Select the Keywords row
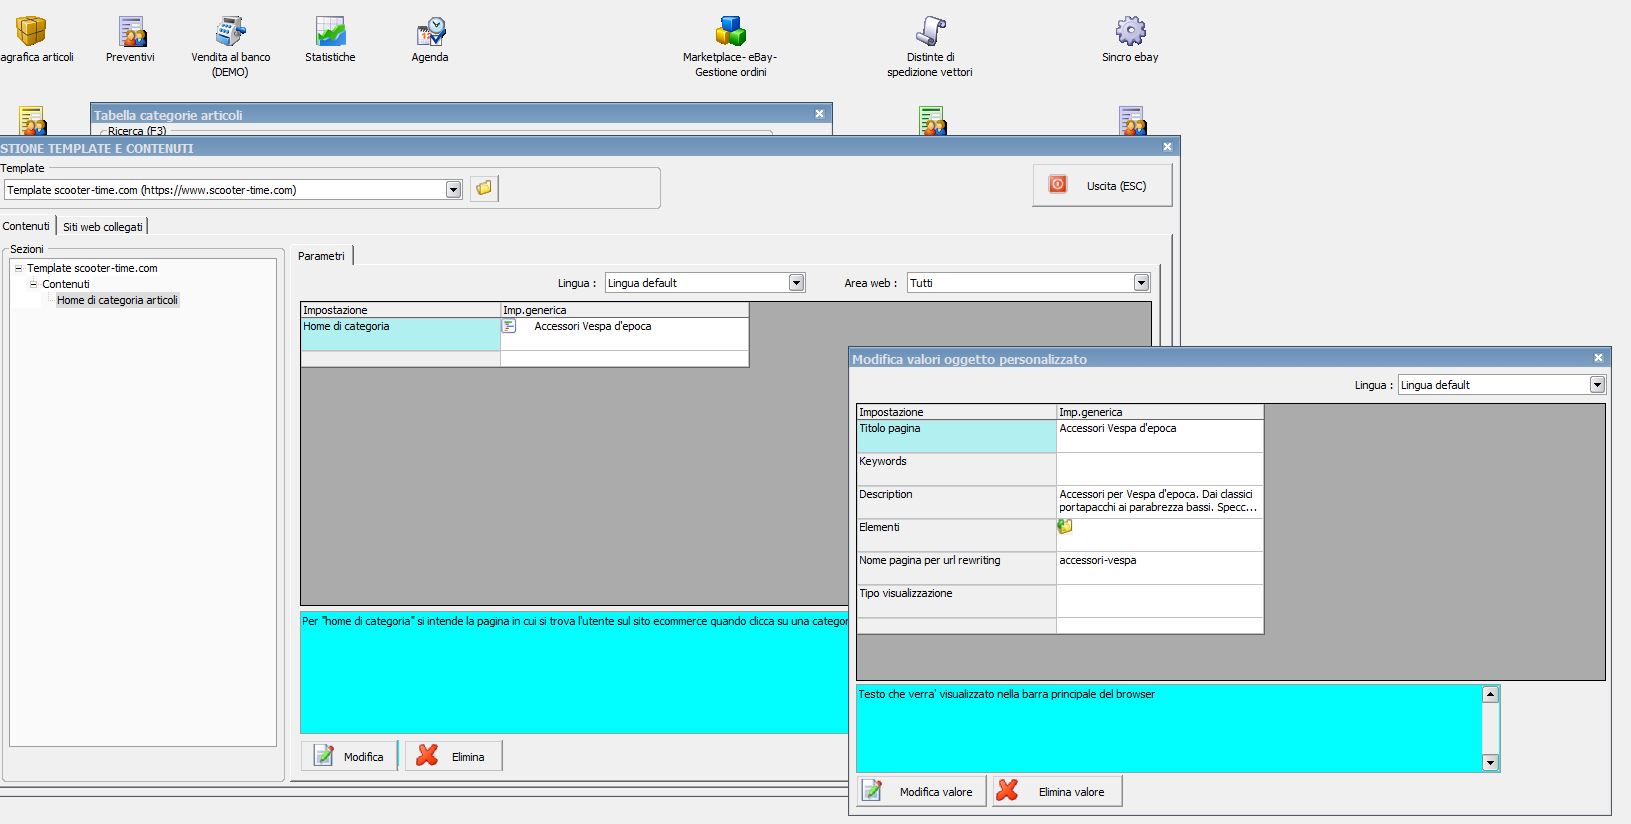 pyautogui.click(x=956, y=469)
